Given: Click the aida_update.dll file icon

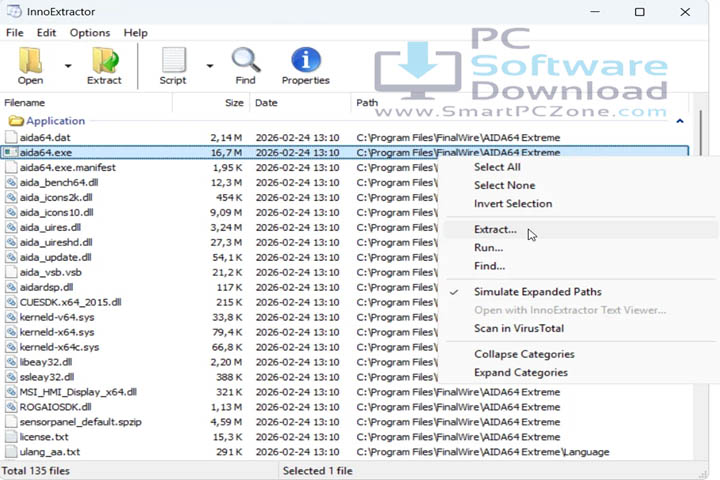Looking at the screenshot, I should click(x=11, y=257).
